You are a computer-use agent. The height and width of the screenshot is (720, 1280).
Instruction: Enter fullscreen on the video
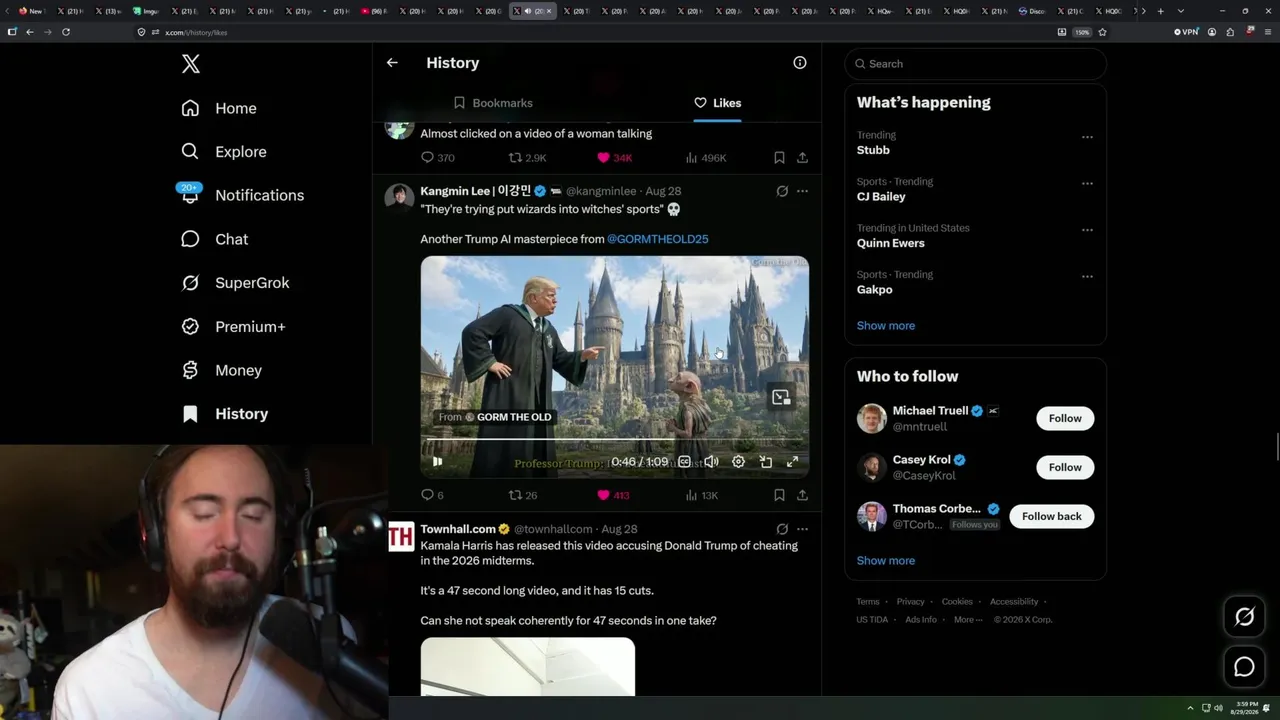[x=792, y=462]
